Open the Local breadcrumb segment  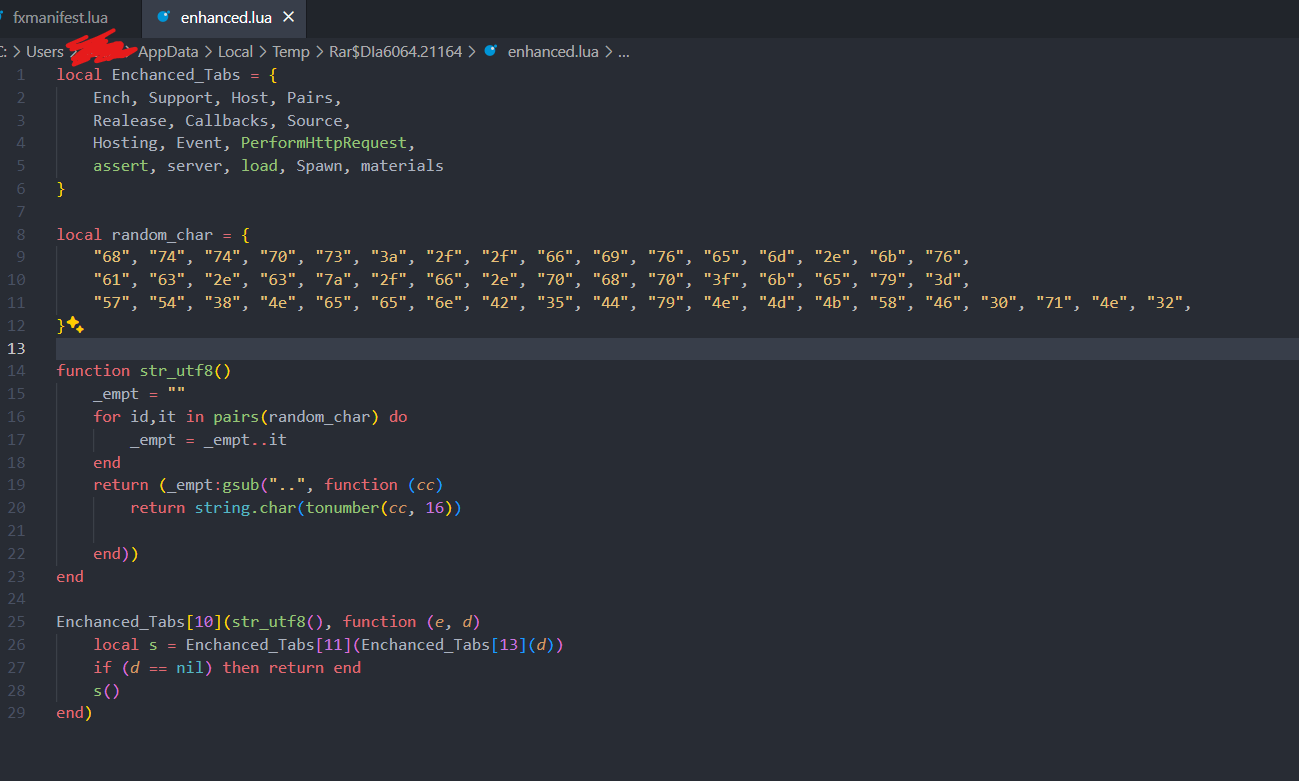click(x=235, y=51)
